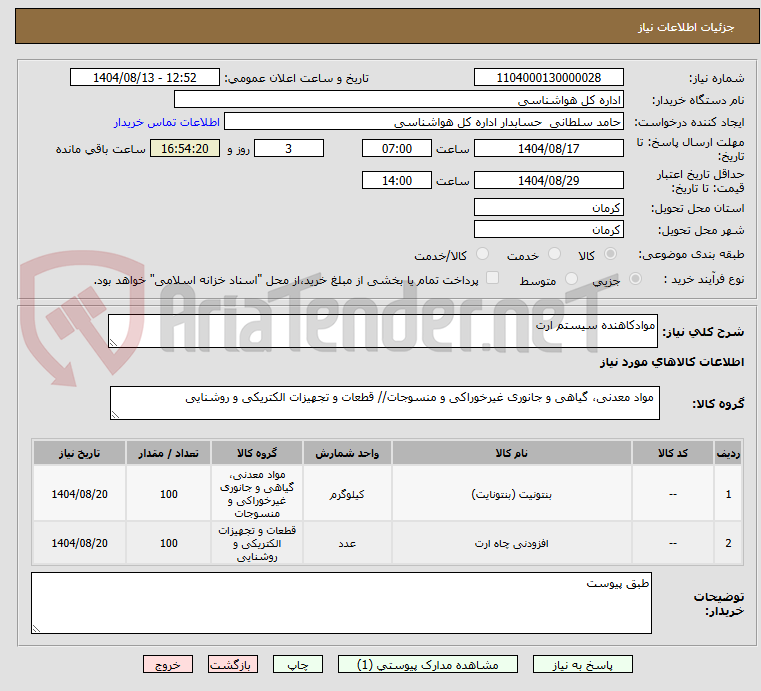Click the announcement date field 1404/08/13 - 12:52
761x691 pixels.
click(x=145, y=78)
